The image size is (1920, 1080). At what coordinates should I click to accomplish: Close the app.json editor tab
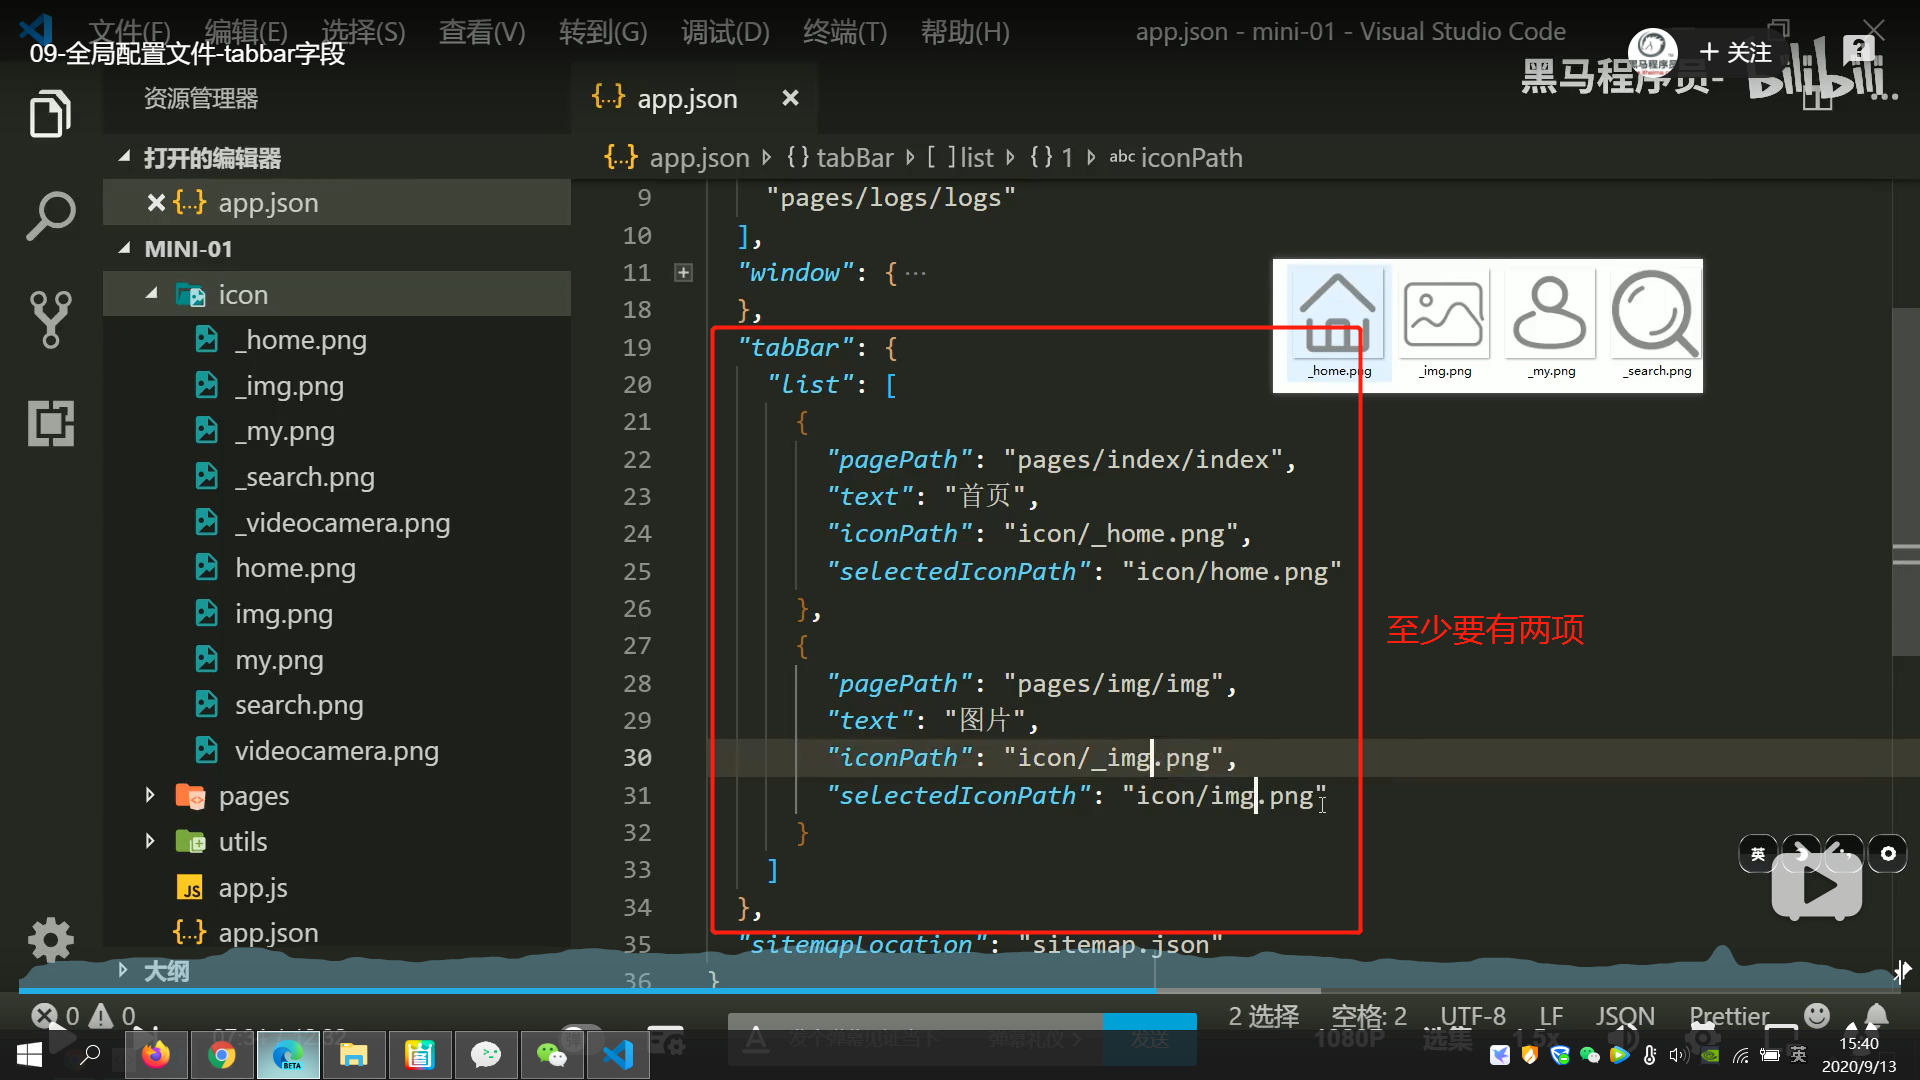point(790,98)
